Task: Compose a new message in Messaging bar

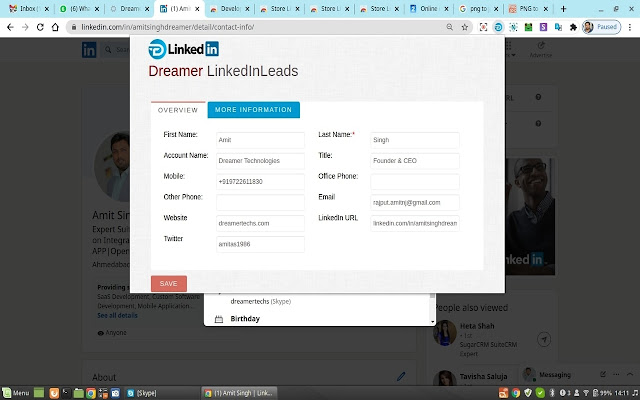Action: tap(603, 374)
